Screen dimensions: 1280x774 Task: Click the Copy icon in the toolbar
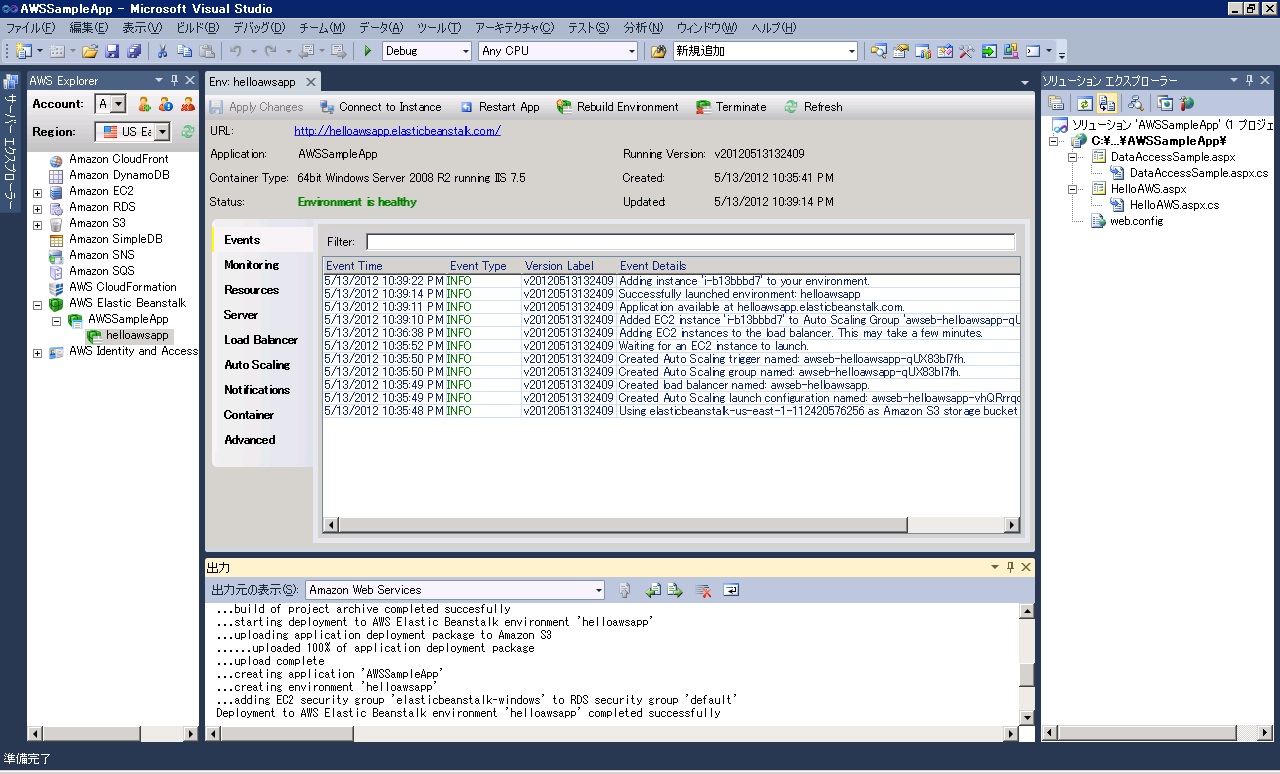185,51
